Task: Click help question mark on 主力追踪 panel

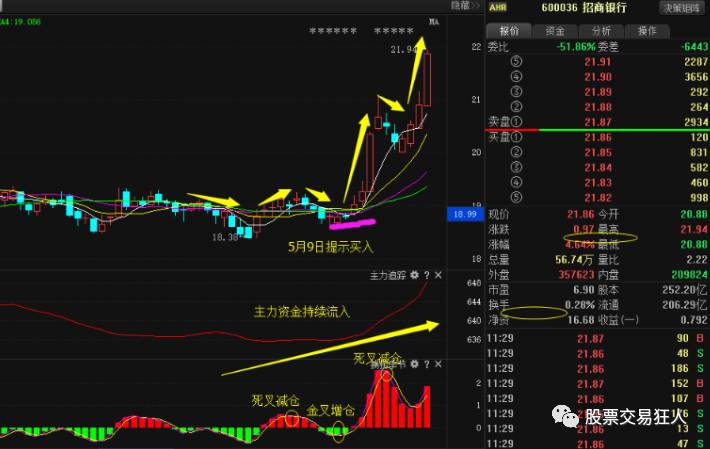Action: pyautogui.click(x=426, y=274)
